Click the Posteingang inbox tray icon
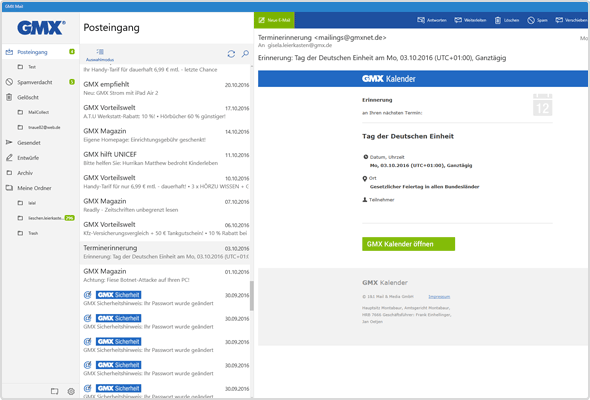 click(x=9, y=52)
